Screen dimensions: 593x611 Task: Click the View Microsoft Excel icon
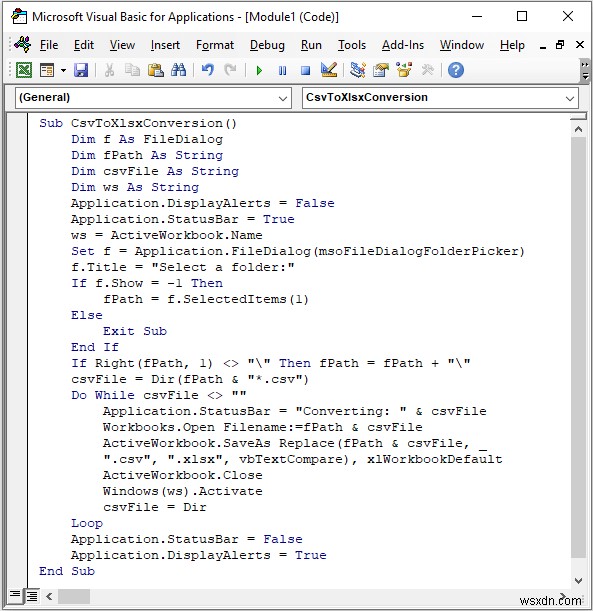click(24, 70)
